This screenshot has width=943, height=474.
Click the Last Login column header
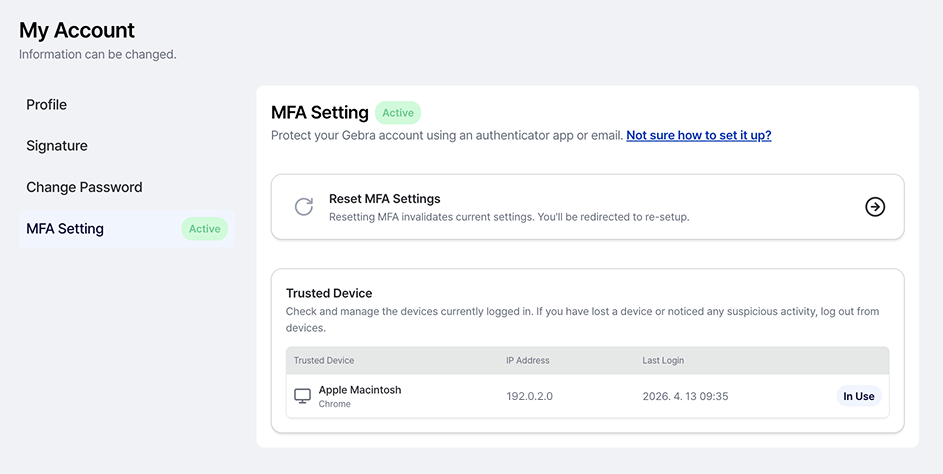(663, 360)
